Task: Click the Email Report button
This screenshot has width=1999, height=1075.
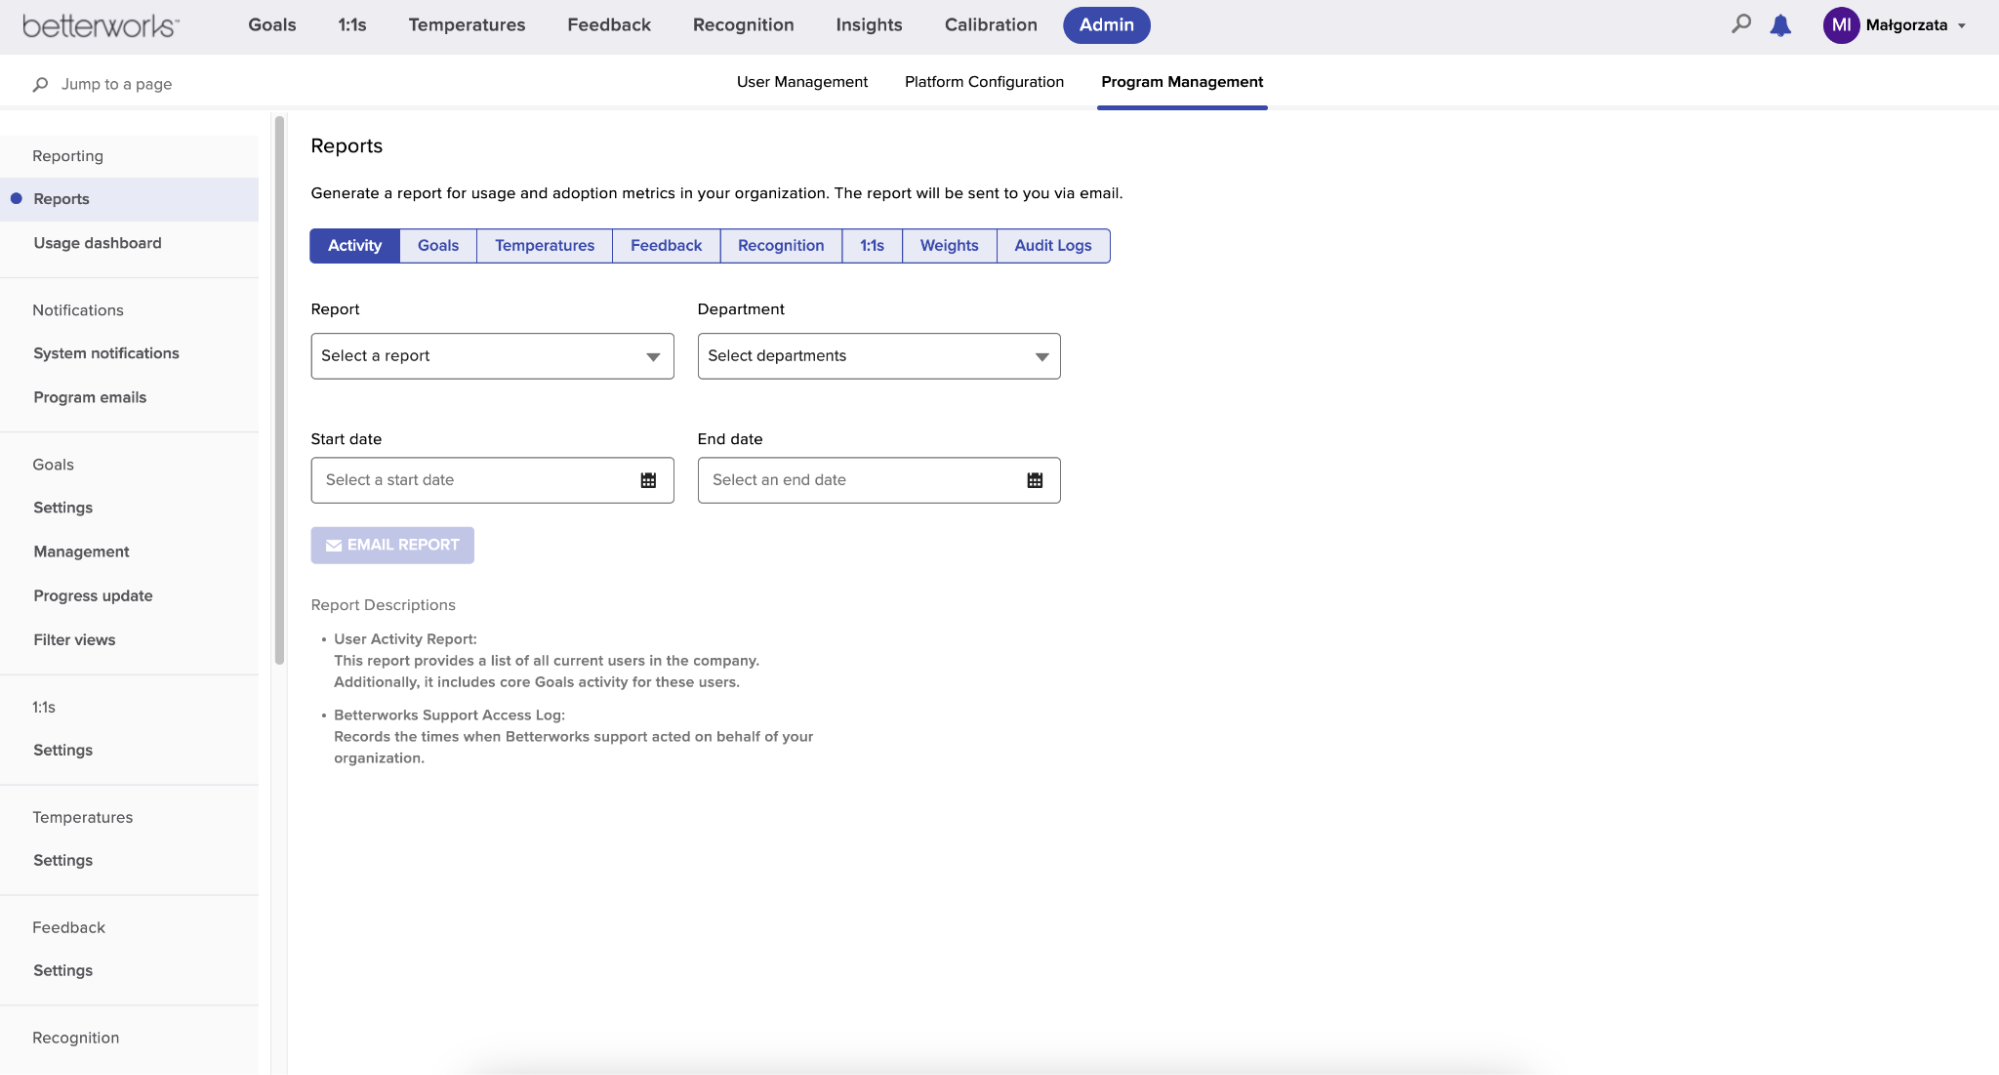Action: (x=392, y=545)
